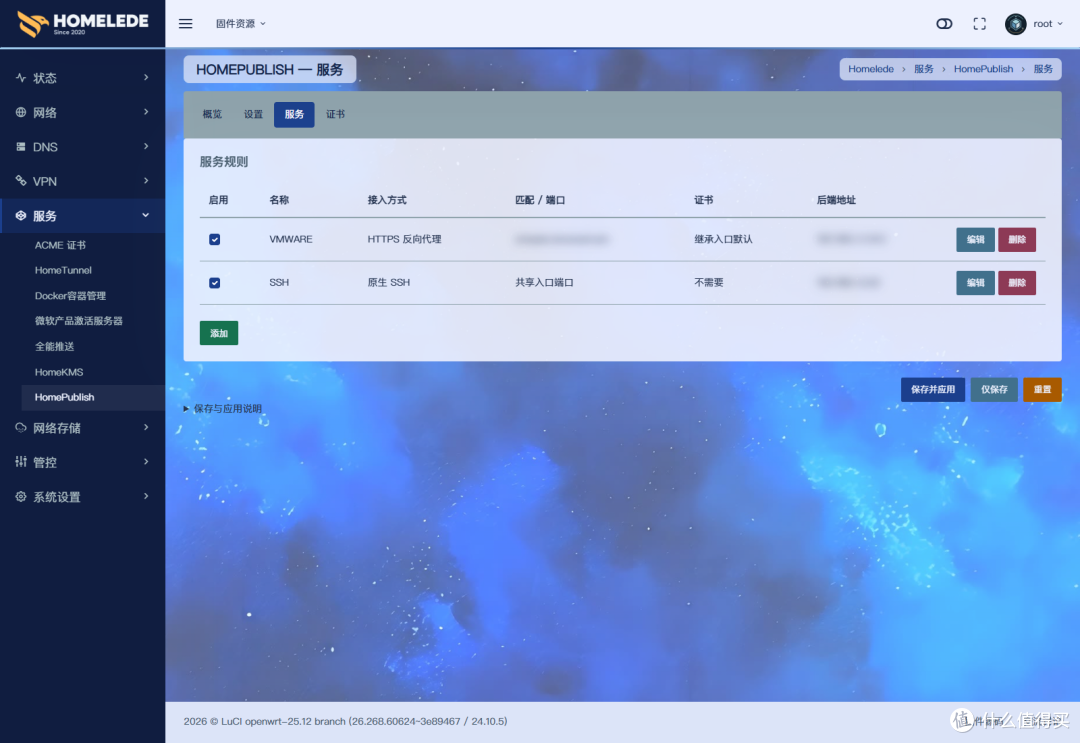
Task: Click HomePublish breadcrumb link
Action: [x=983, y=69]
